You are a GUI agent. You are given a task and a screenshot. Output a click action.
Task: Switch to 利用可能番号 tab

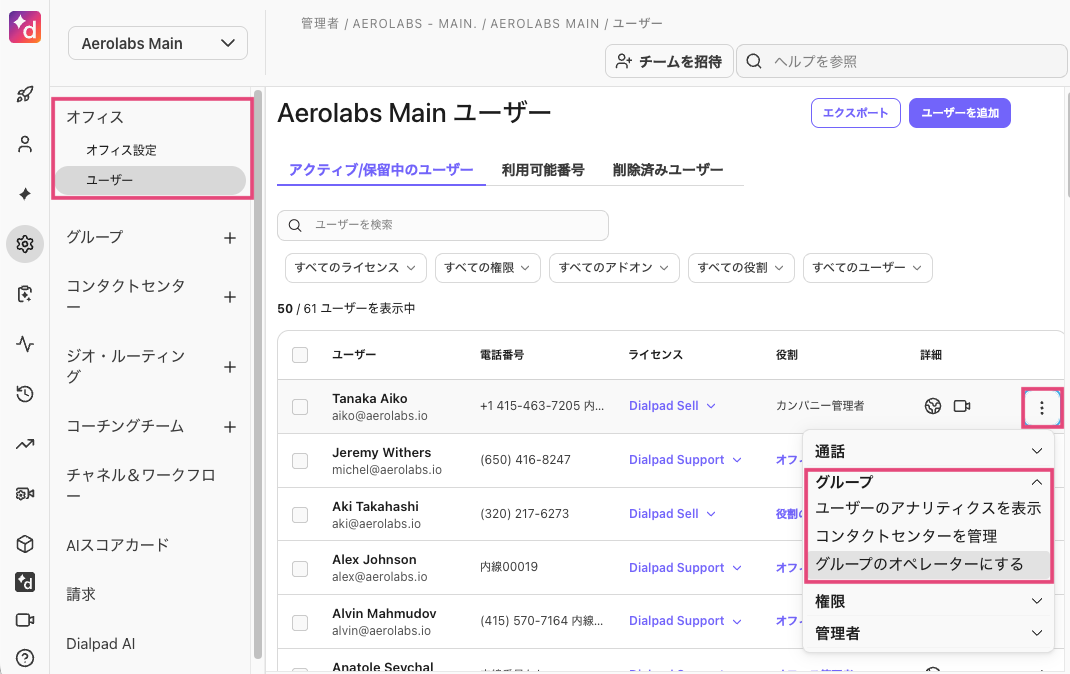tap(543, 170)
